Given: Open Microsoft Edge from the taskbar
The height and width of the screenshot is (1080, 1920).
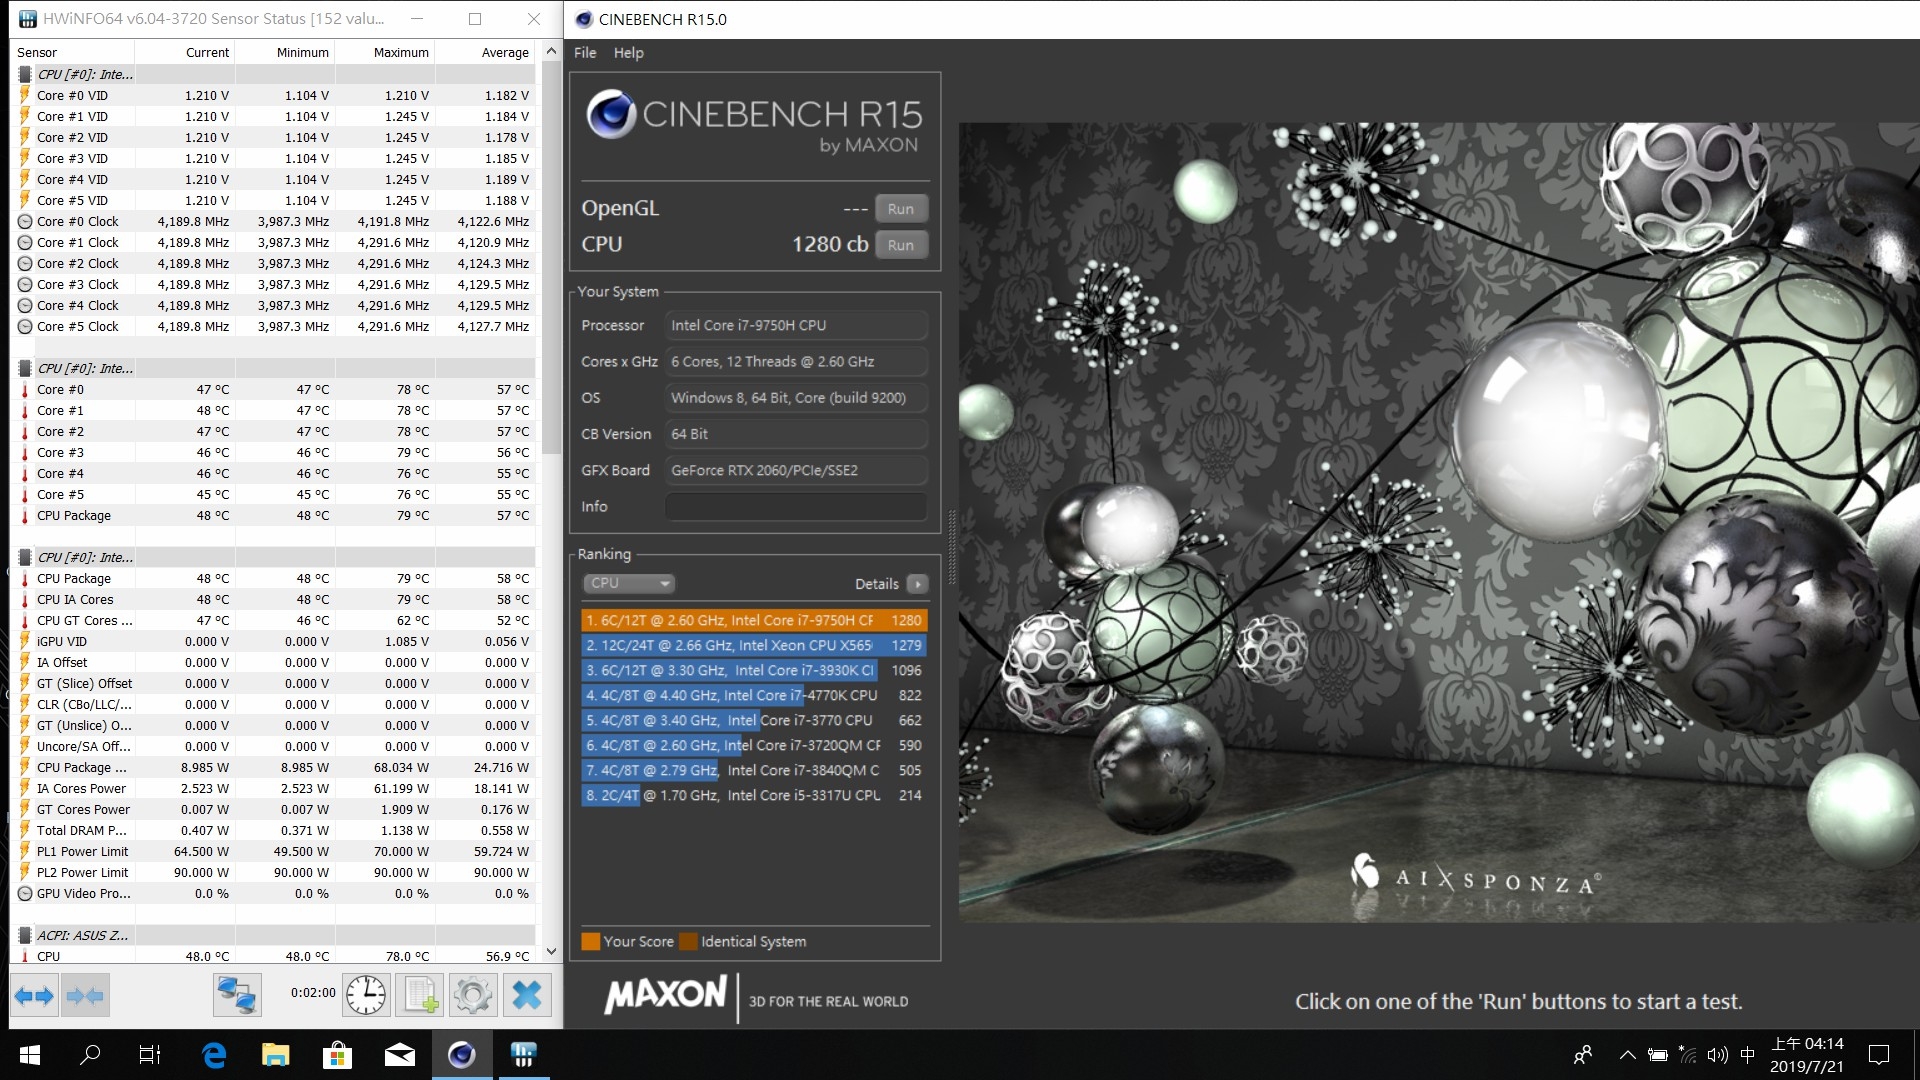Looking at the screenshot, I should click(x=214, y=1054).
